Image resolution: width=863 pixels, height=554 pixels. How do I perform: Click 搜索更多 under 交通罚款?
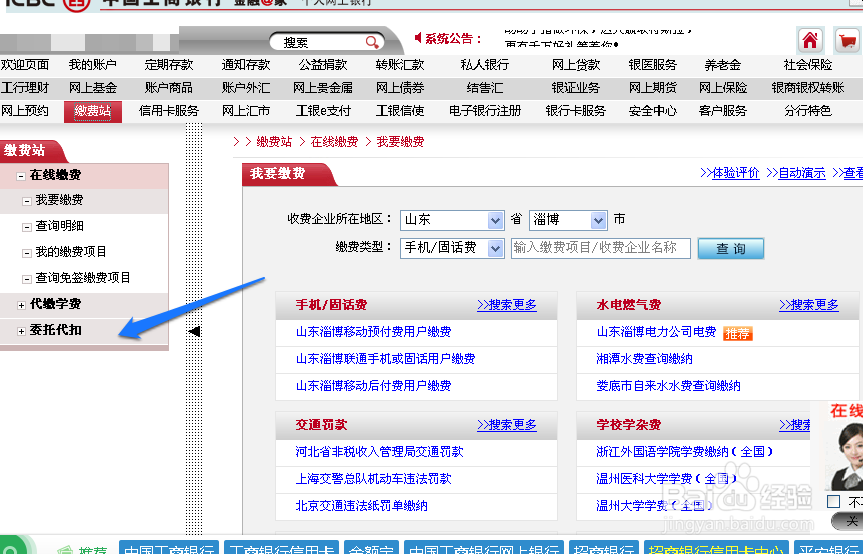[506, 425]
